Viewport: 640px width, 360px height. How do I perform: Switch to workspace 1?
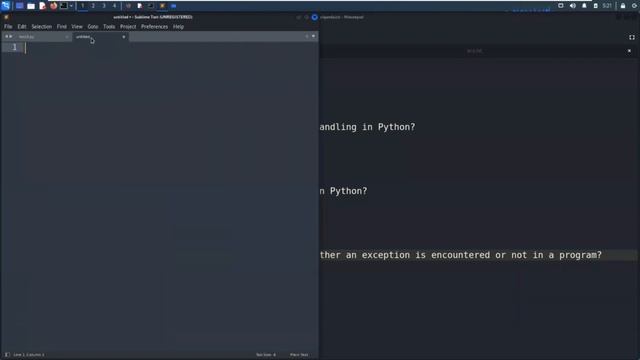(x=82, y=6)
